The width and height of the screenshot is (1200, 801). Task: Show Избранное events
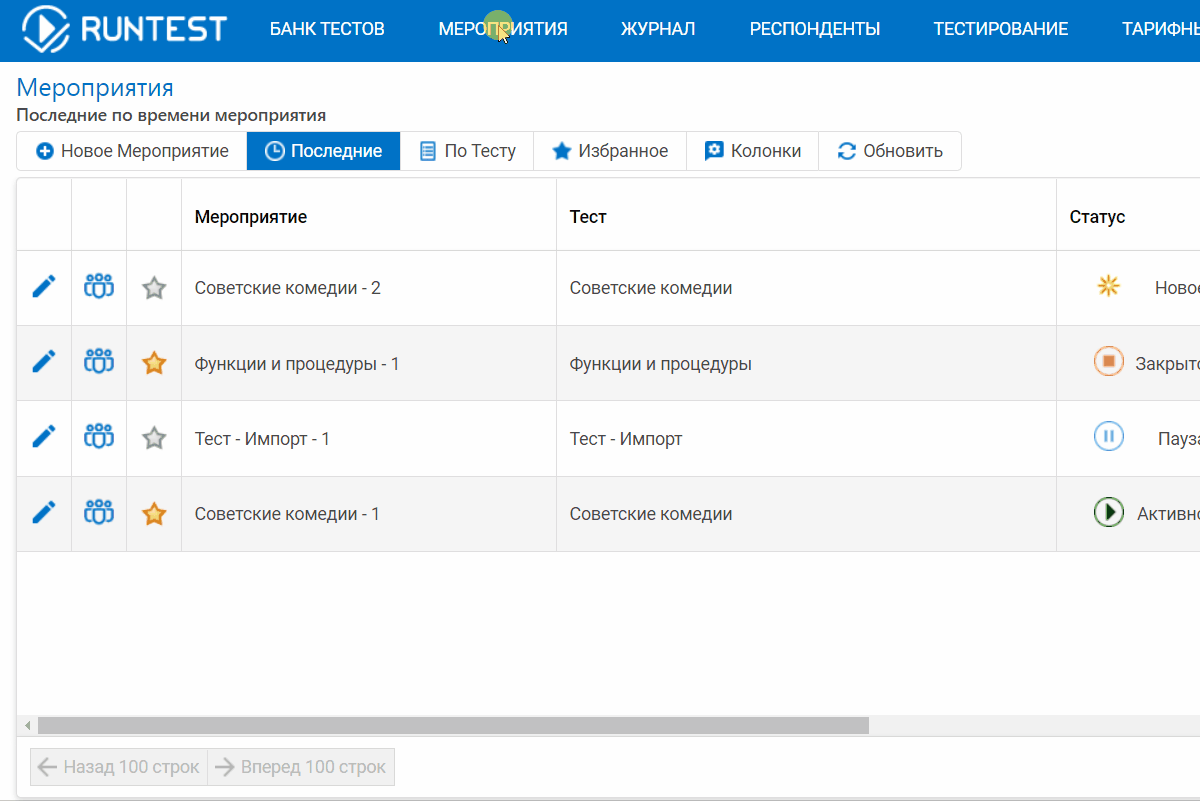610,151
